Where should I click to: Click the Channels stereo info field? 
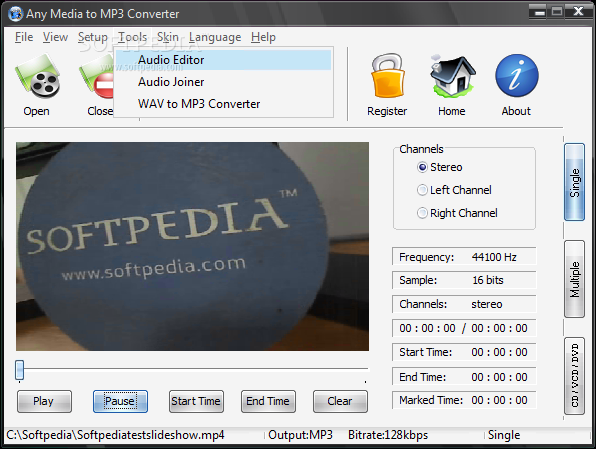point(464,304)
